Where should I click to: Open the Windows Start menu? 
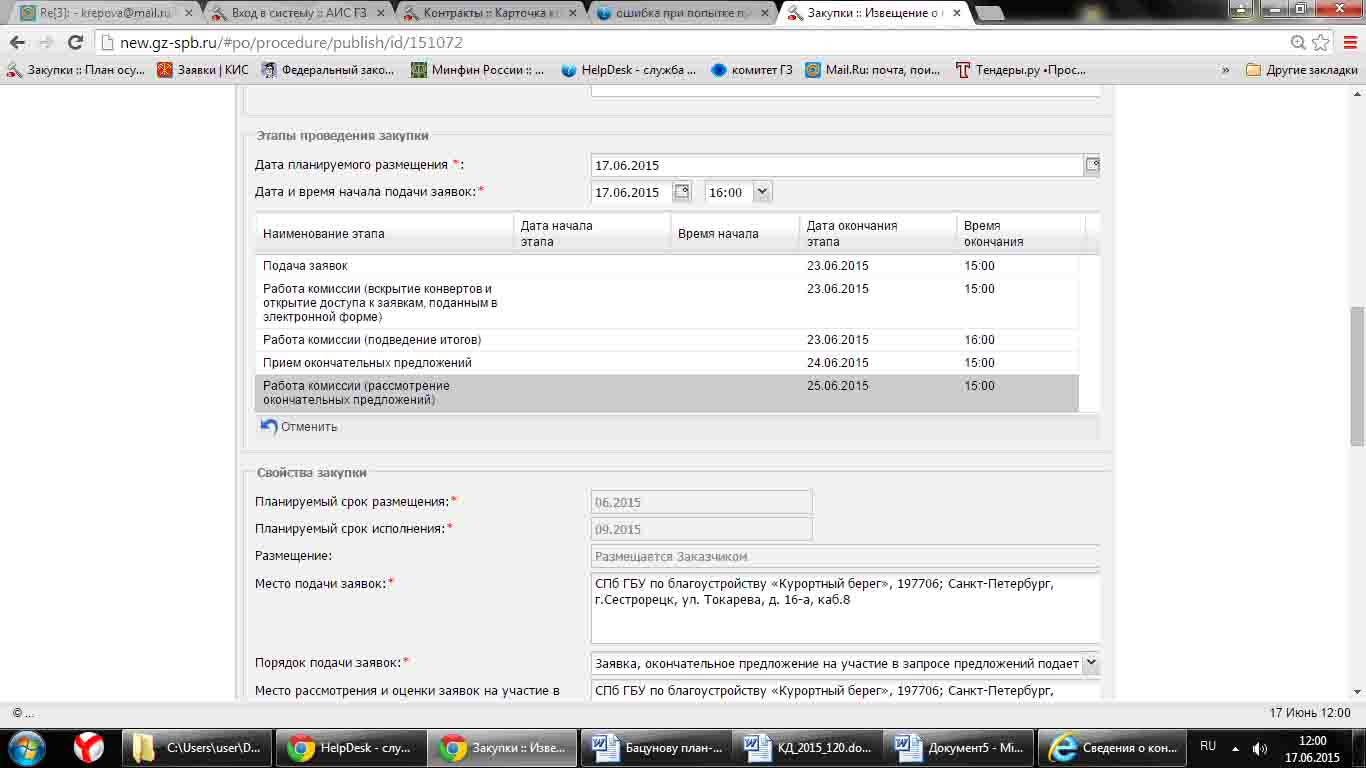pos(26,747)
